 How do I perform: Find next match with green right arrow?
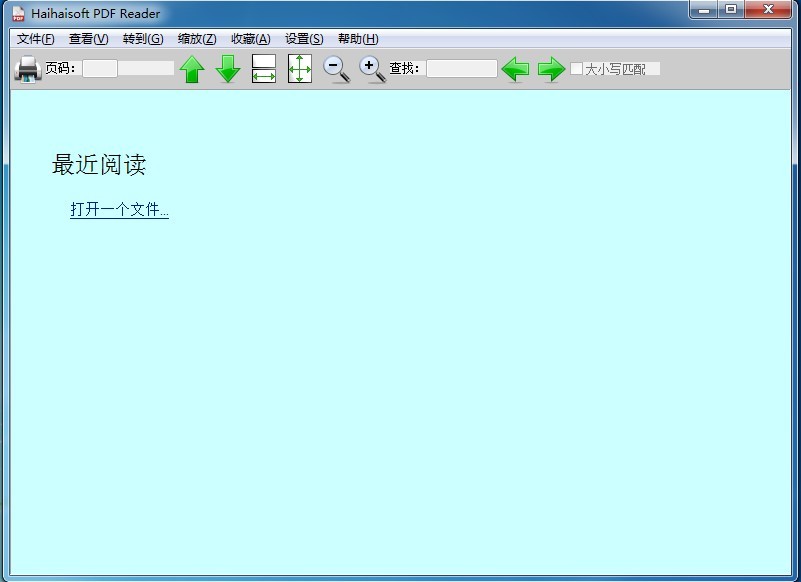(x=551, y=69)
